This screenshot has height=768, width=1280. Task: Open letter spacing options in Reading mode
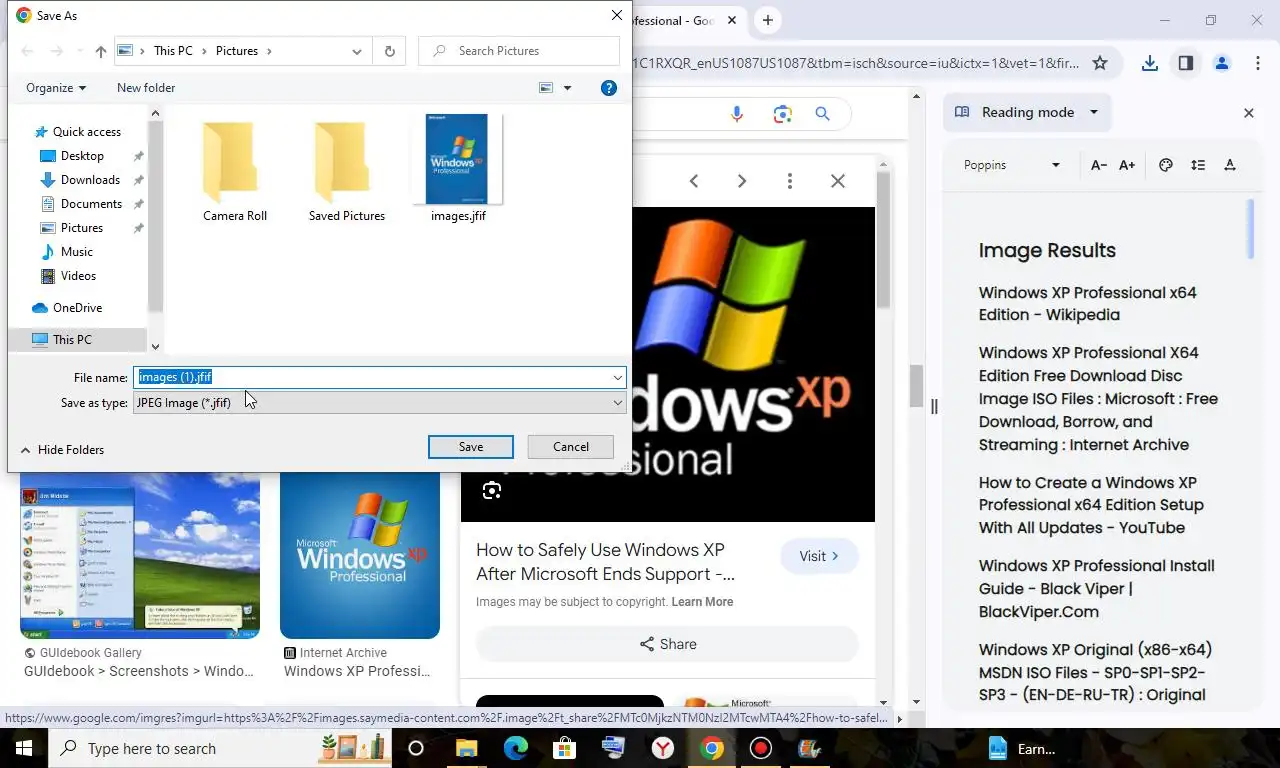(x=1230, y=165)
